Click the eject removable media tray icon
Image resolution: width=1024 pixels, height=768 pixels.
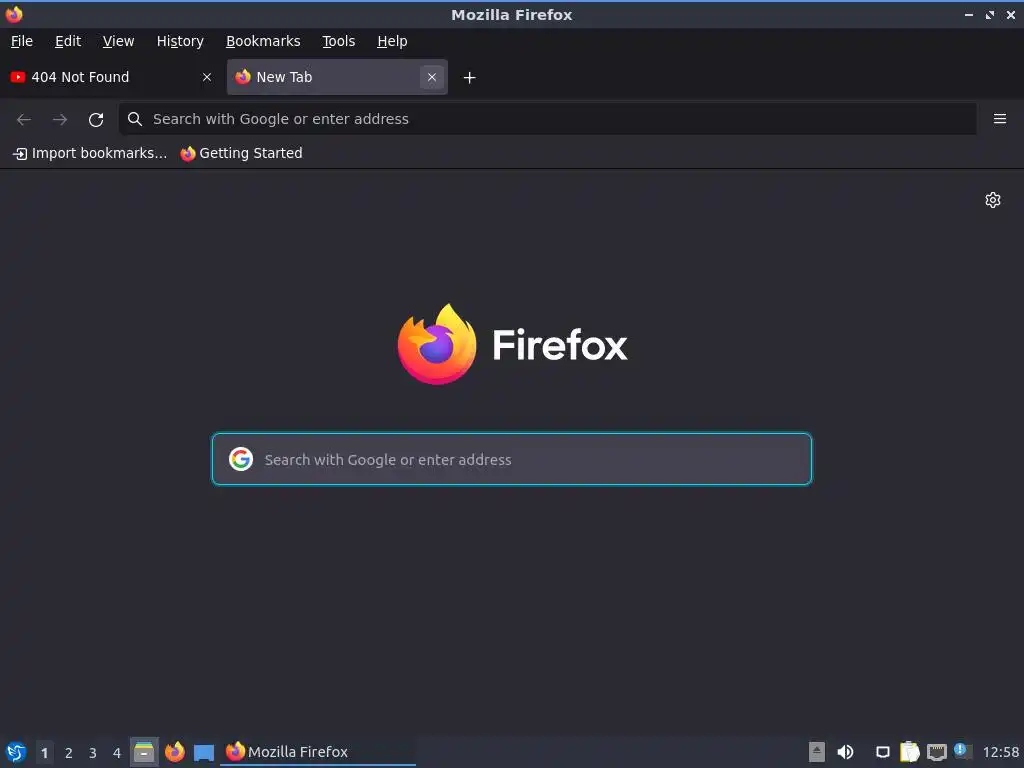tap(816, 752)
